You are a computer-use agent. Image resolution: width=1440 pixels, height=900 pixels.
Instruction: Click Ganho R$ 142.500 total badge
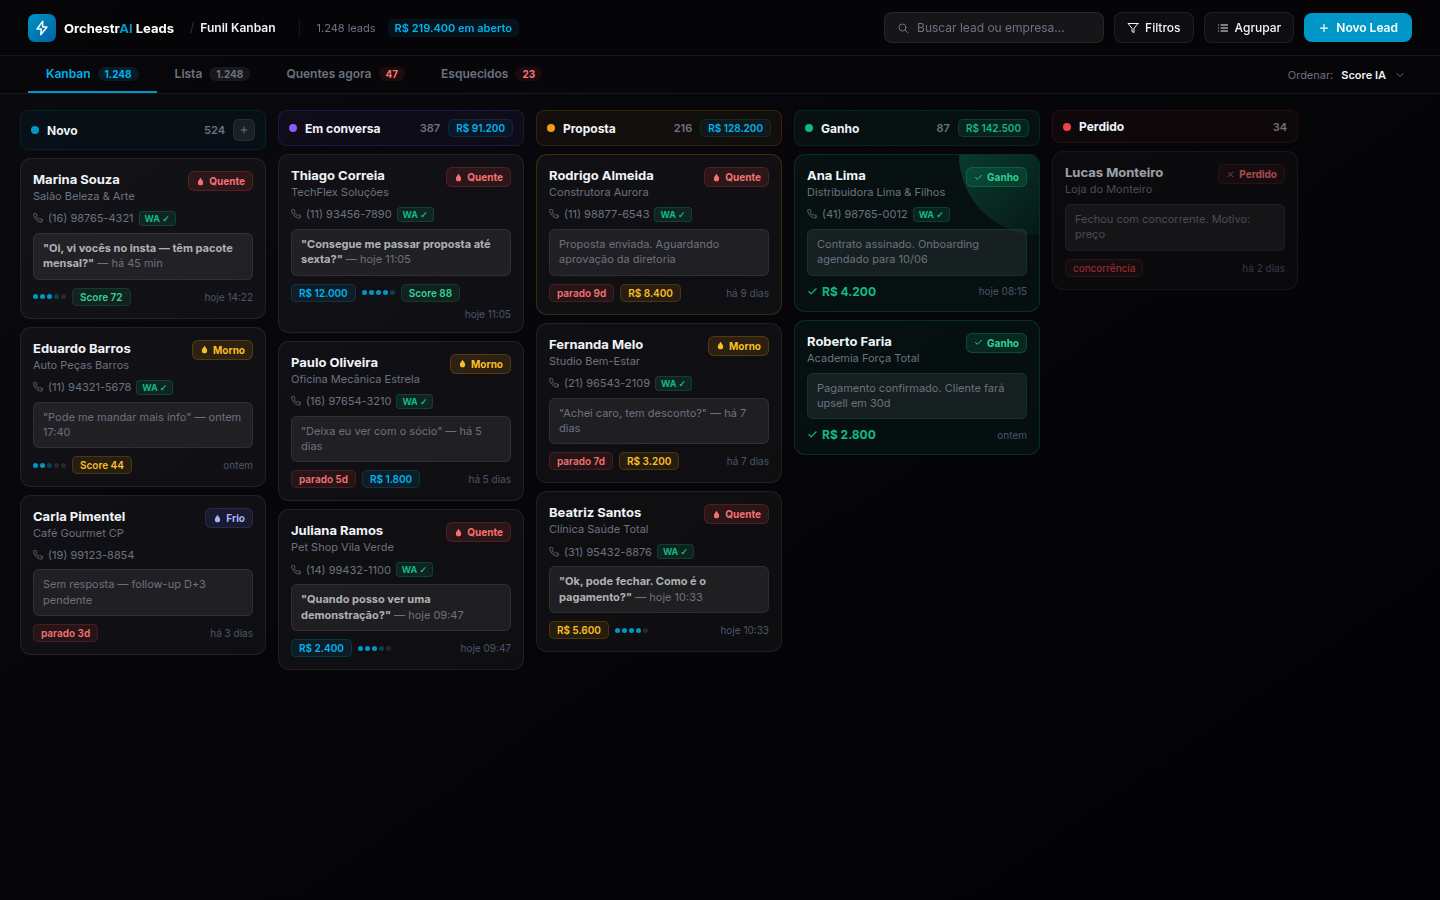[x=993, y=128]
